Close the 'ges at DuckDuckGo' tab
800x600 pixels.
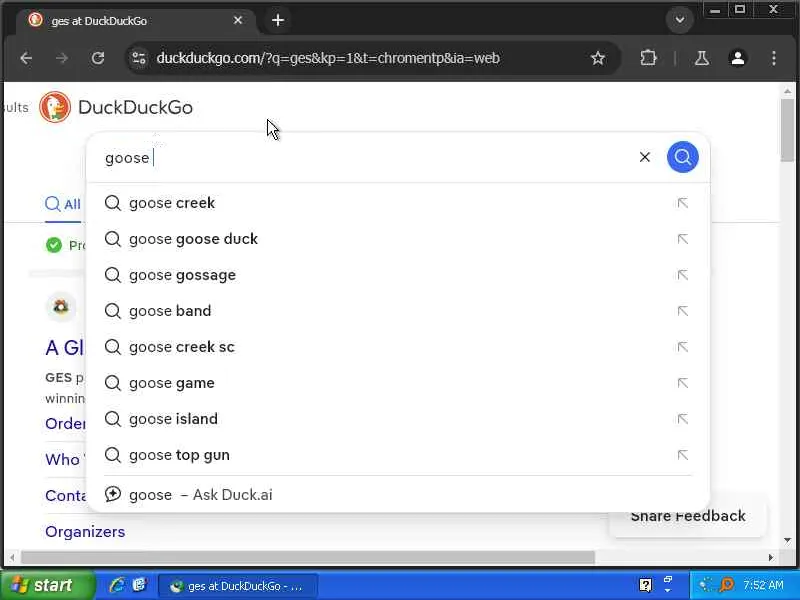tap(238, 20)
